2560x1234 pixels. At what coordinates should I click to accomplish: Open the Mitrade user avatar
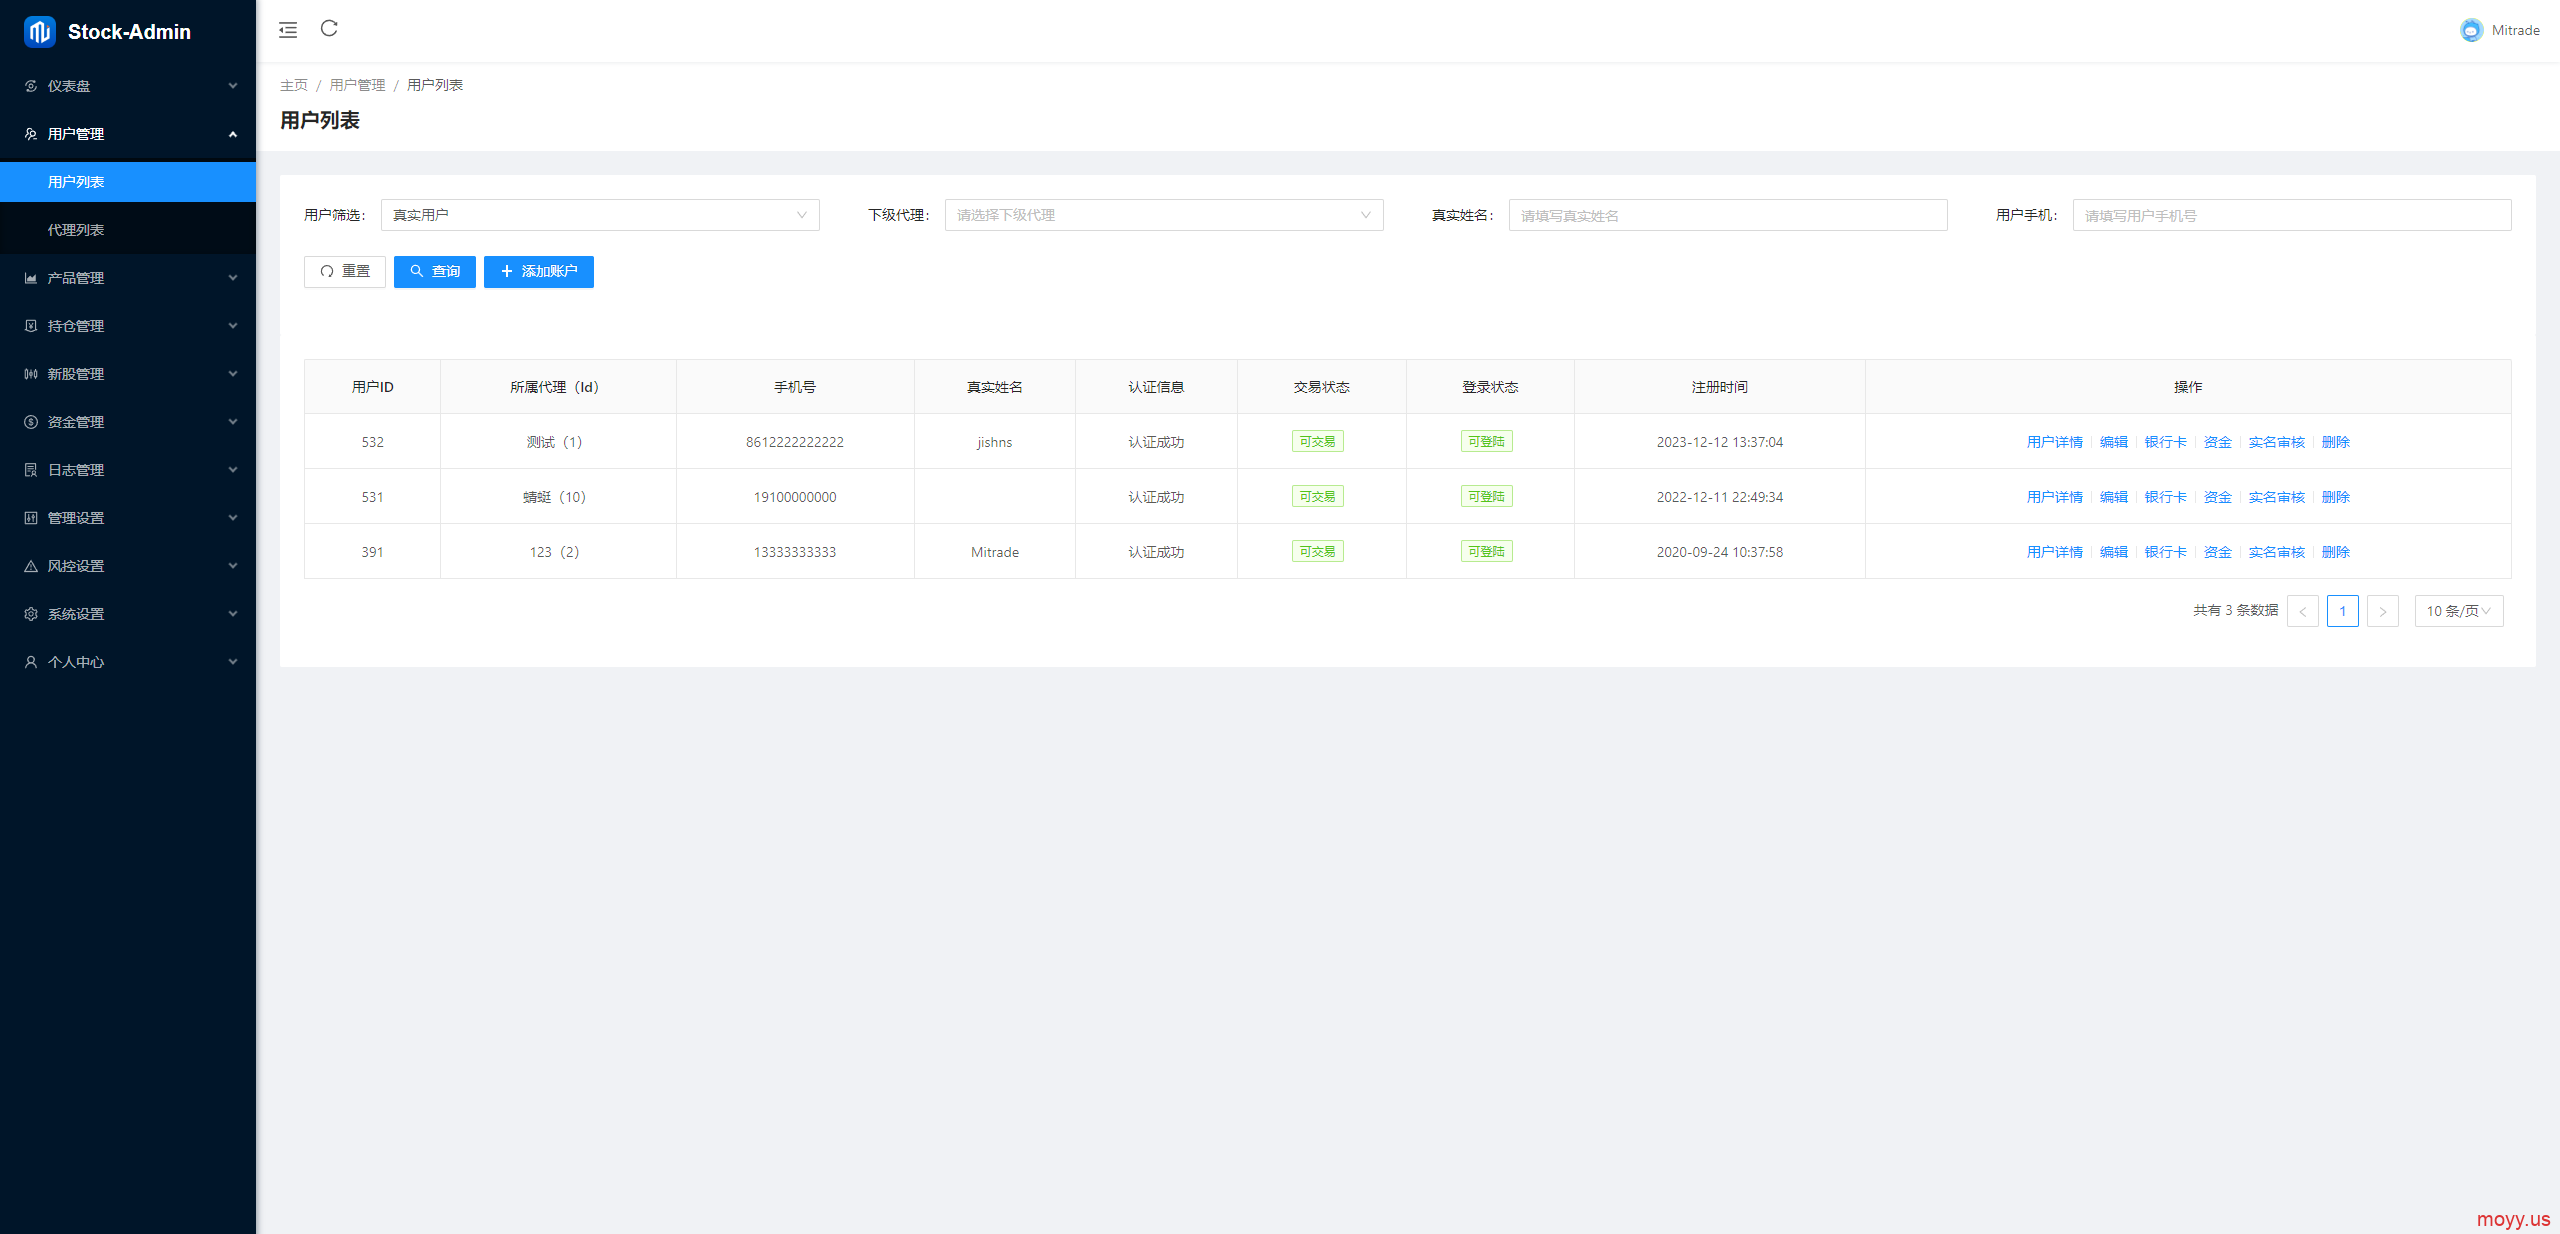[2471, 30]
